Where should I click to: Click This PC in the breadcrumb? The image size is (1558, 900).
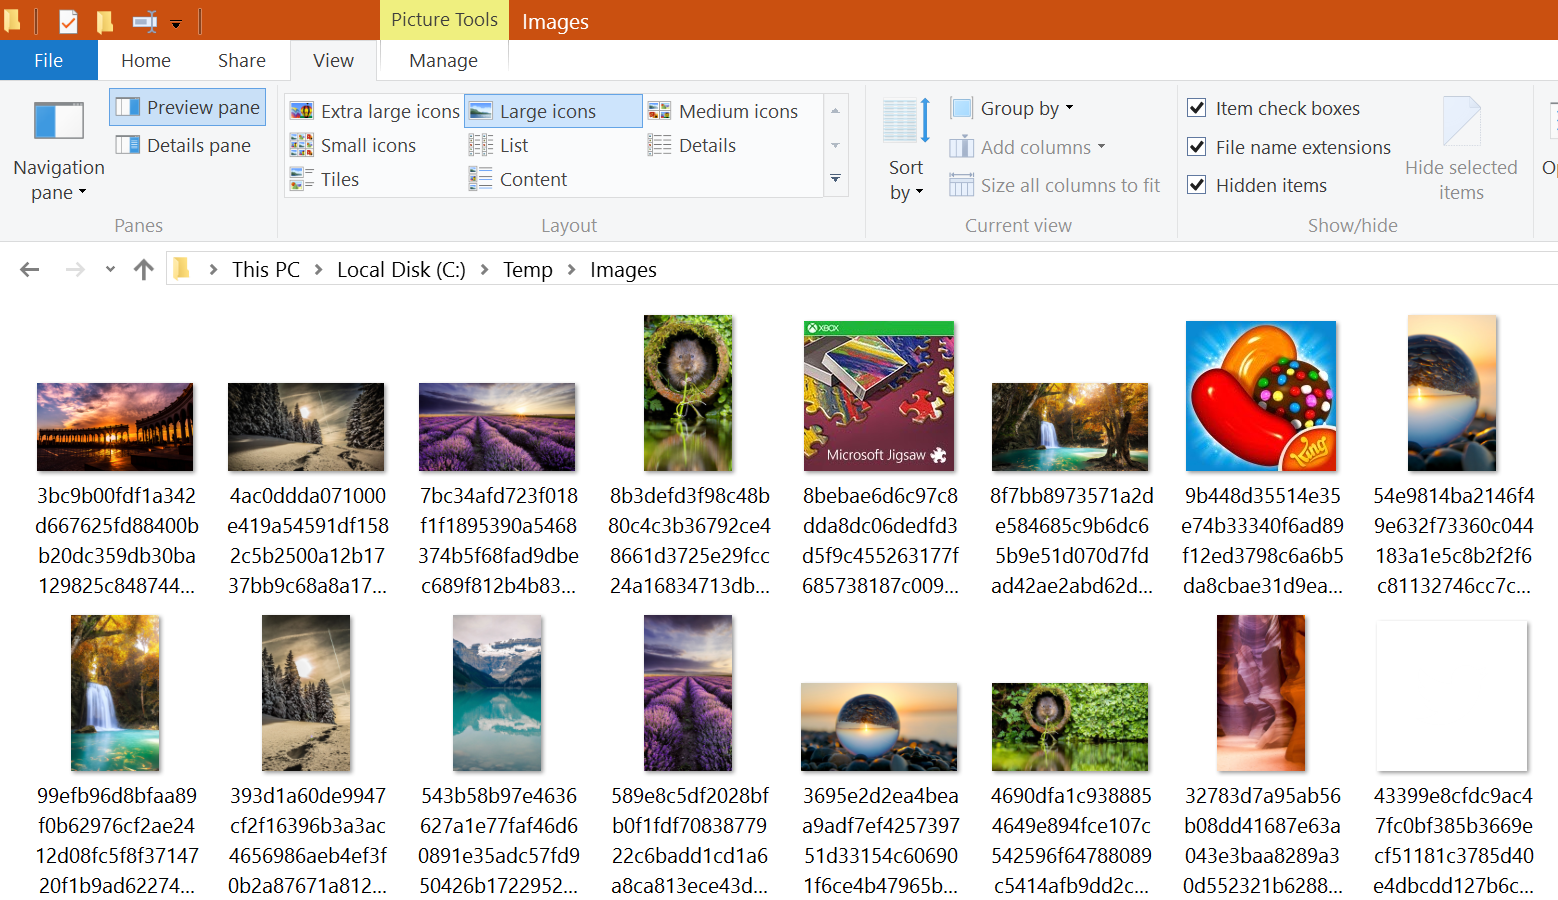tap(266, 269)
